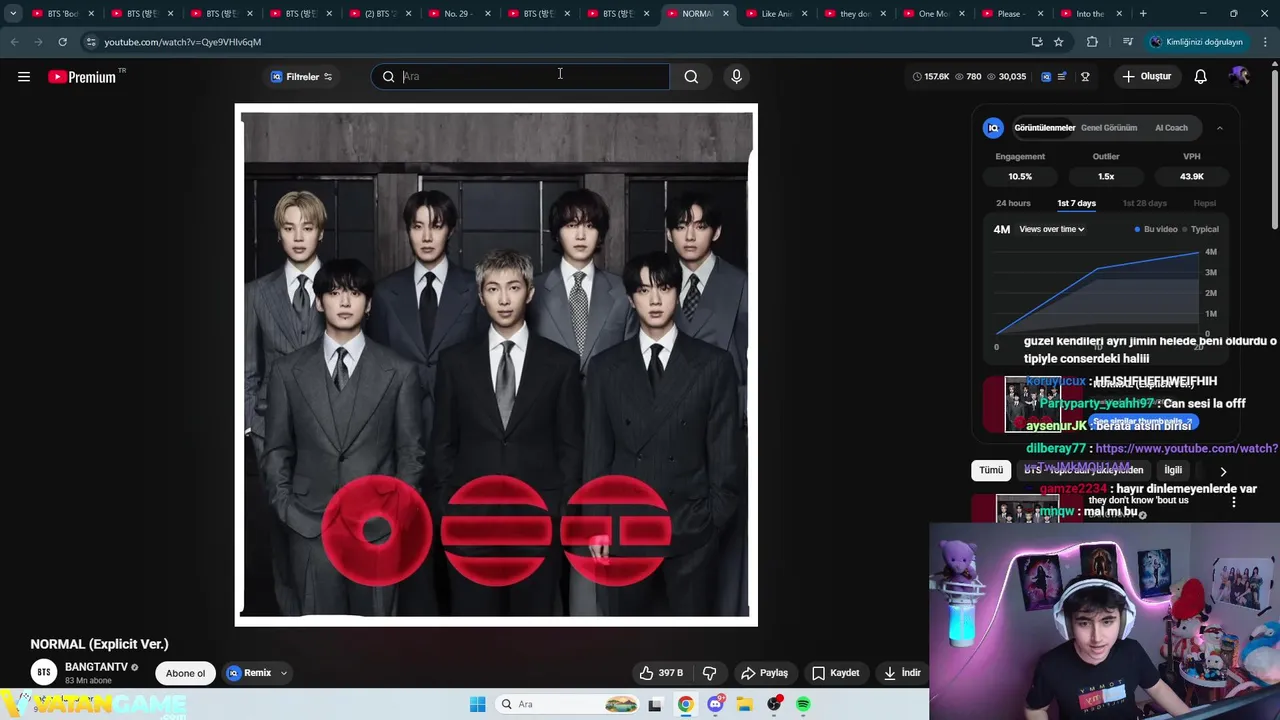
Task: Click the Kimliğinizi doğrulayın profile button
Action: click(1196, 42)
